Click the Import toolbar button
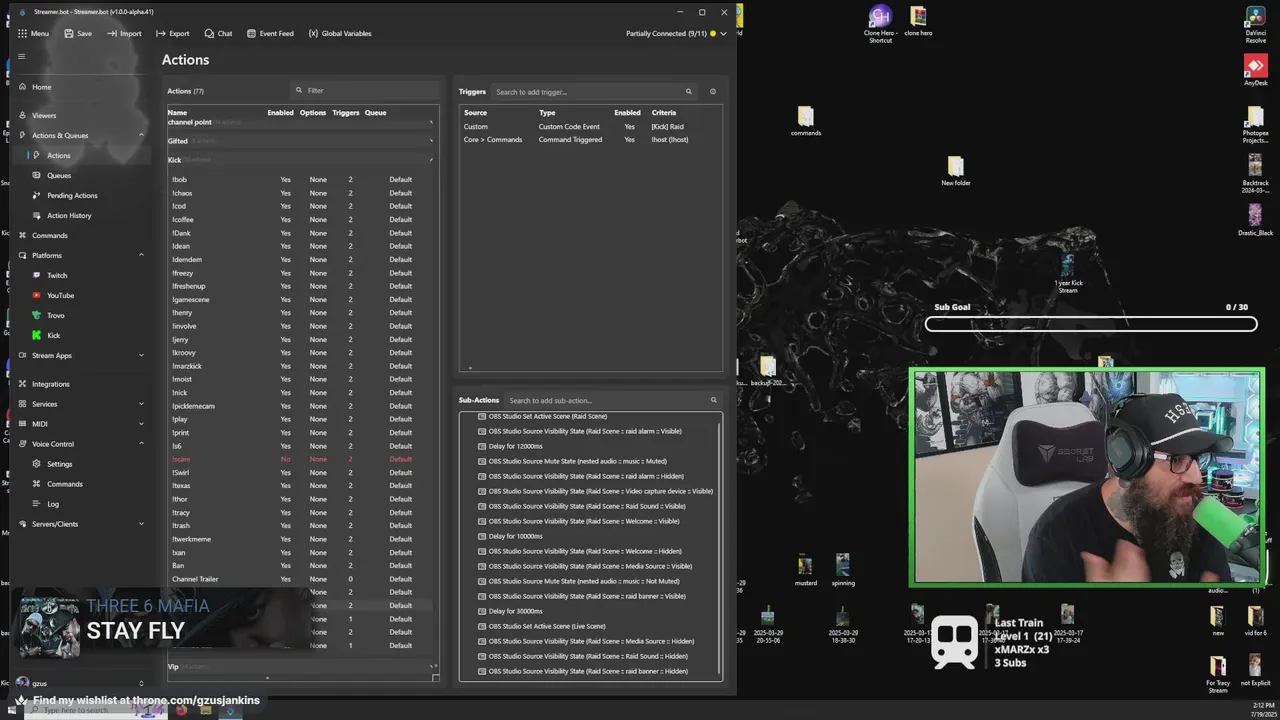The width and height of the screenshot is (1280, 720). 124,33
